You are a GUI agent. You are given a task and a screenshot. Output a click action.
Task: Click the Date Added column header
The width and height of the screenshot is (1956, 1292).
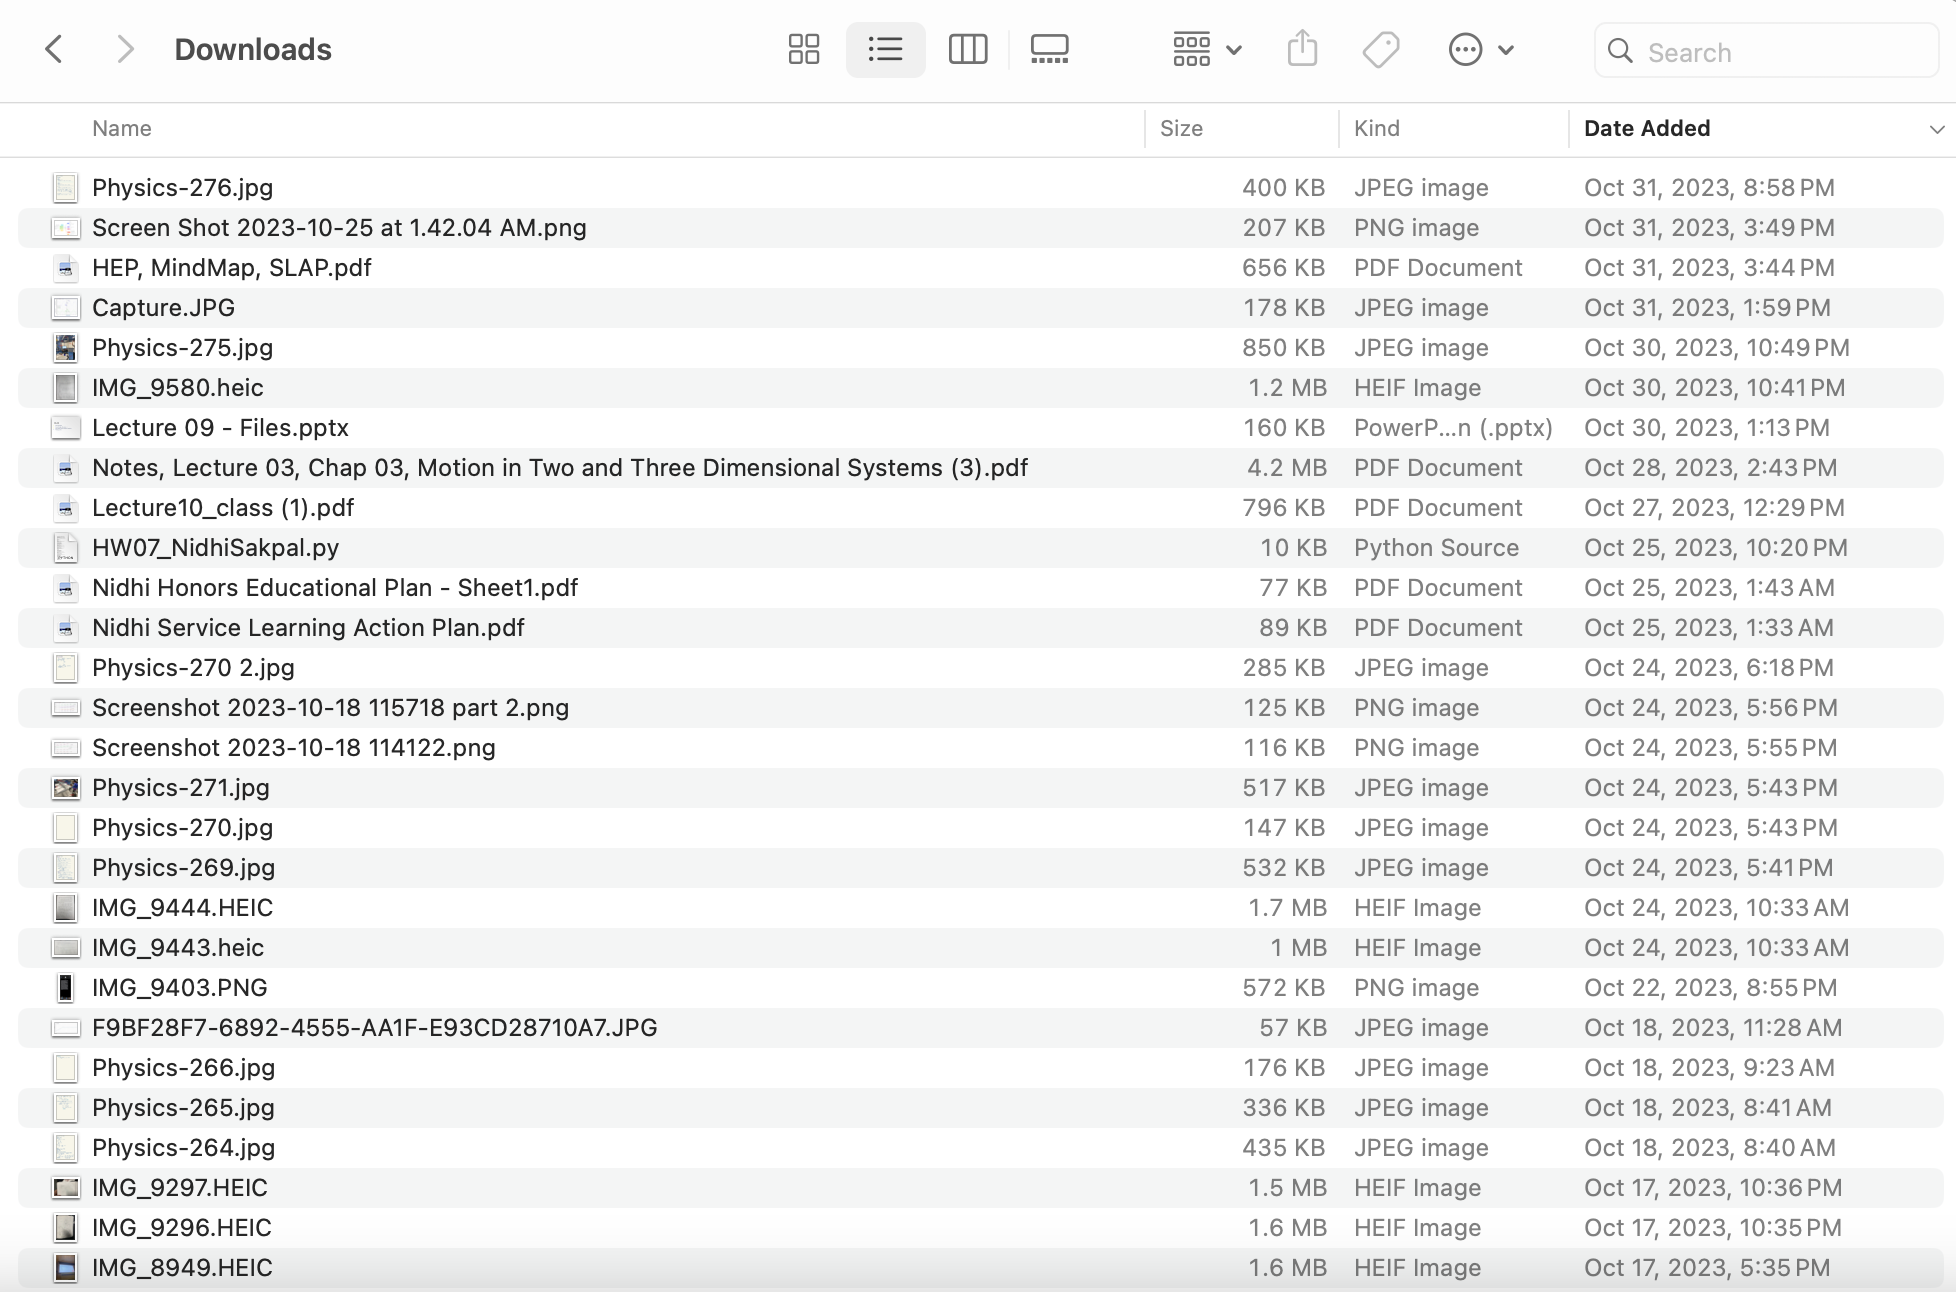pos(1647,129)
